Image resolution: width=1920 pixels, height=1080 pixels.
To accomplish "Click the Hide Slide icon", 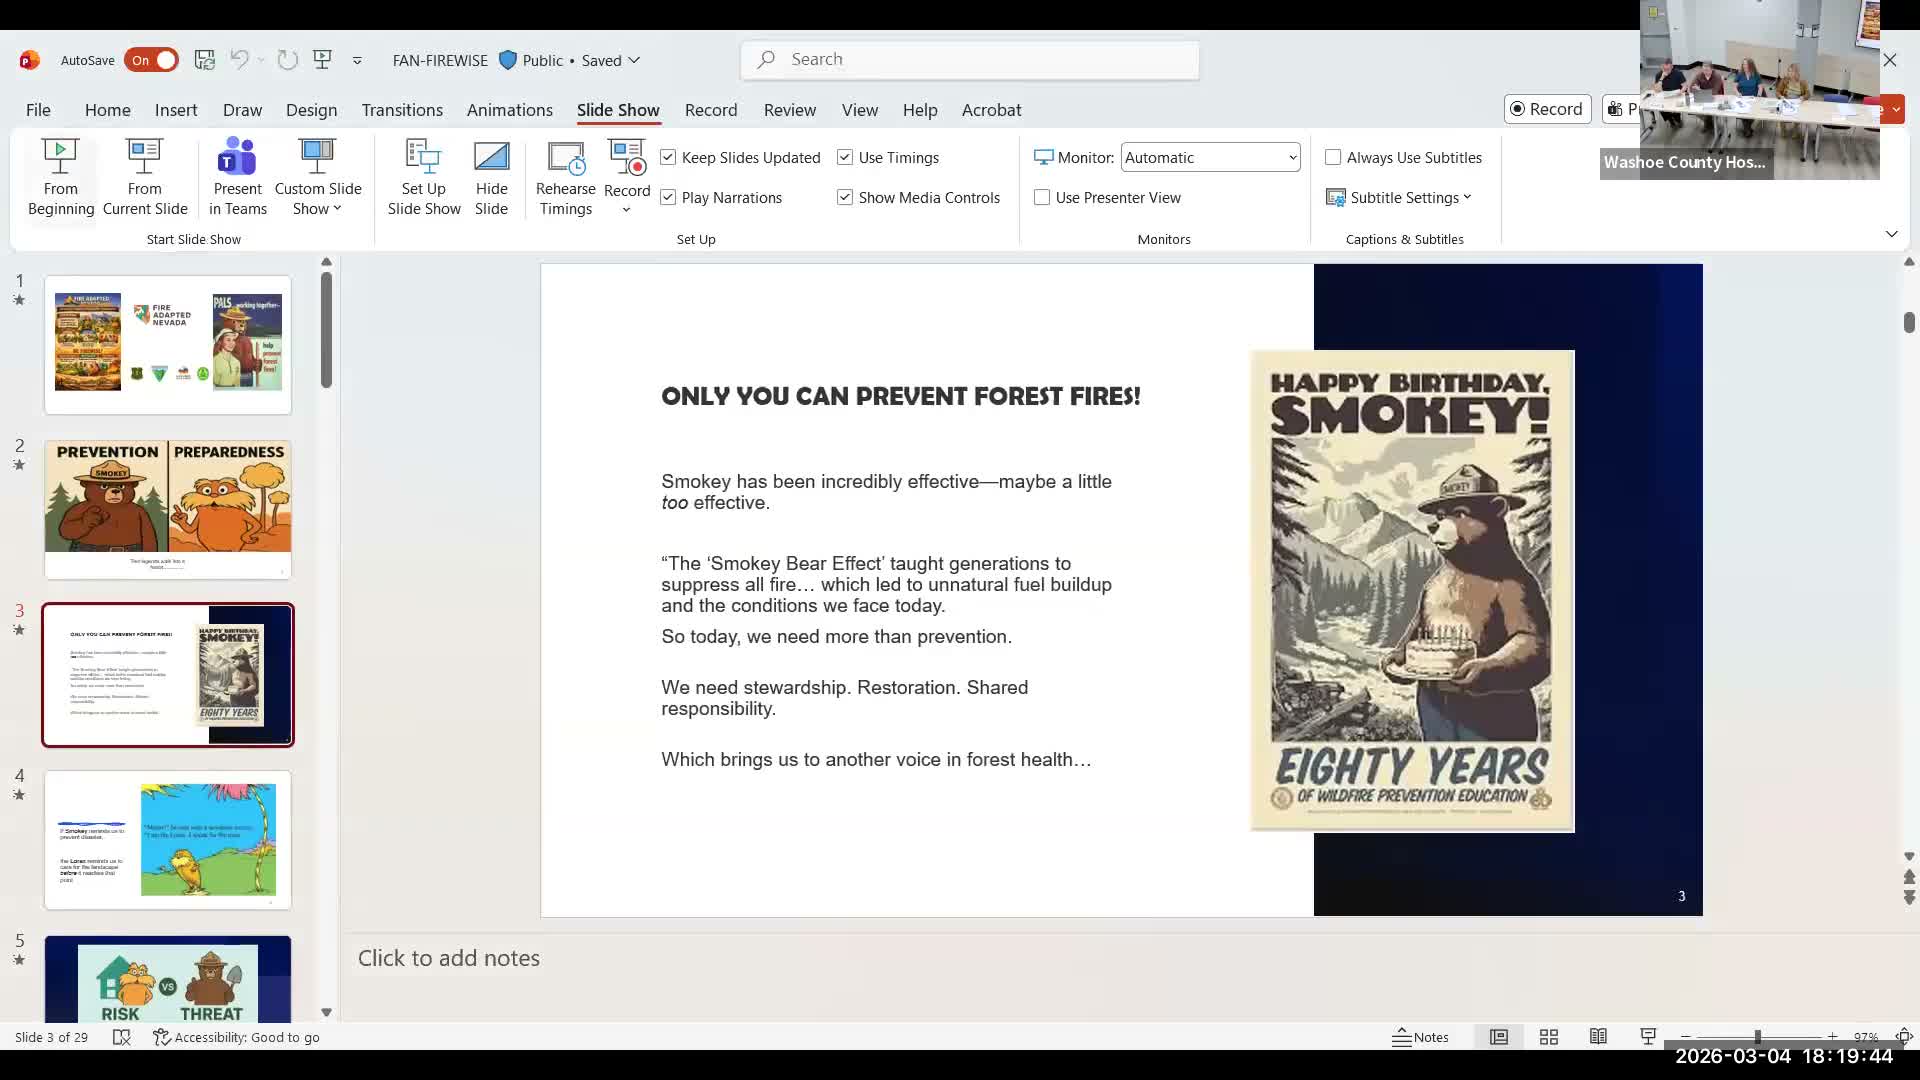I will pyautogui.click(x=491, y=158).
